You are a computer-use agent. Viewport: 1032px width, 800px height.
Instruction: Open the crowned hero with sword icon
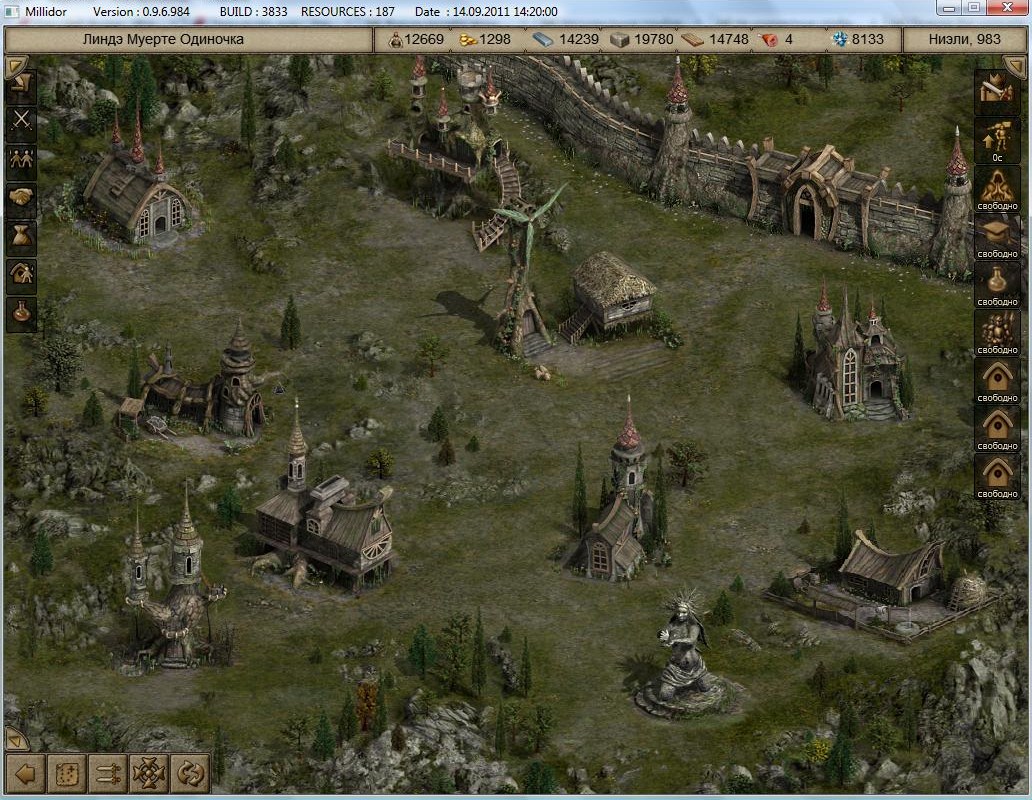point(996,91)
